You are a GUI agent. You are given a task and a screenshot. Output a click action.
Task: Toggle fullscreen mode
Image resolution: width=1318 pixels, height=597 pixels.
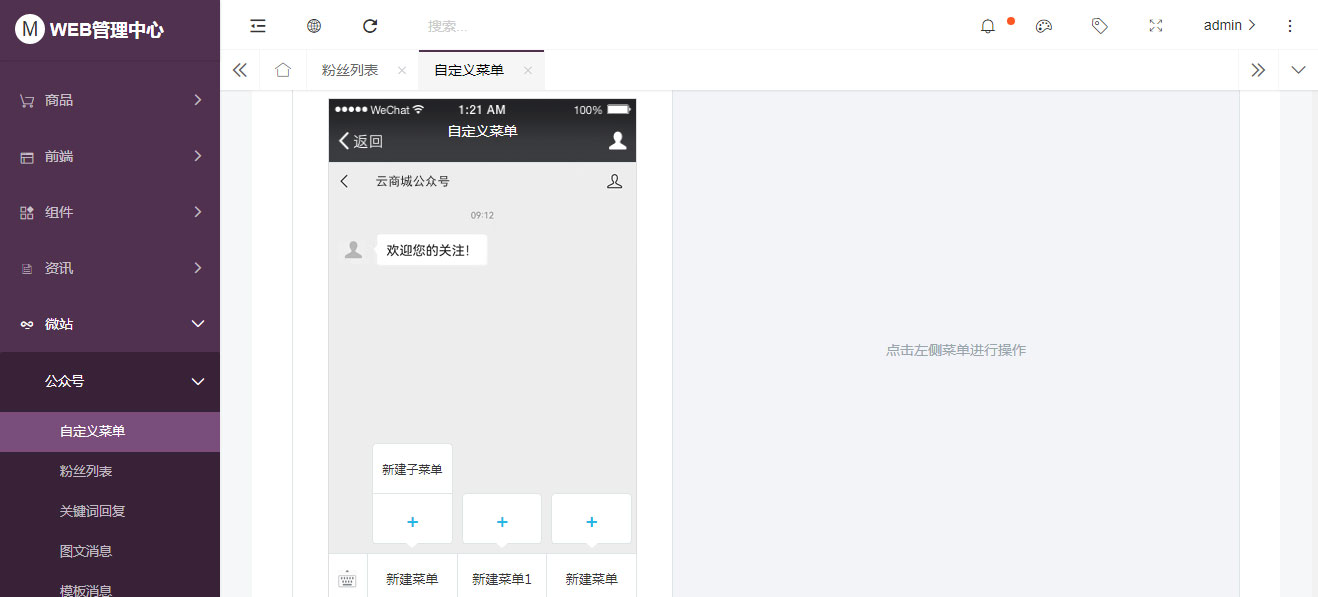(1156, 26)
